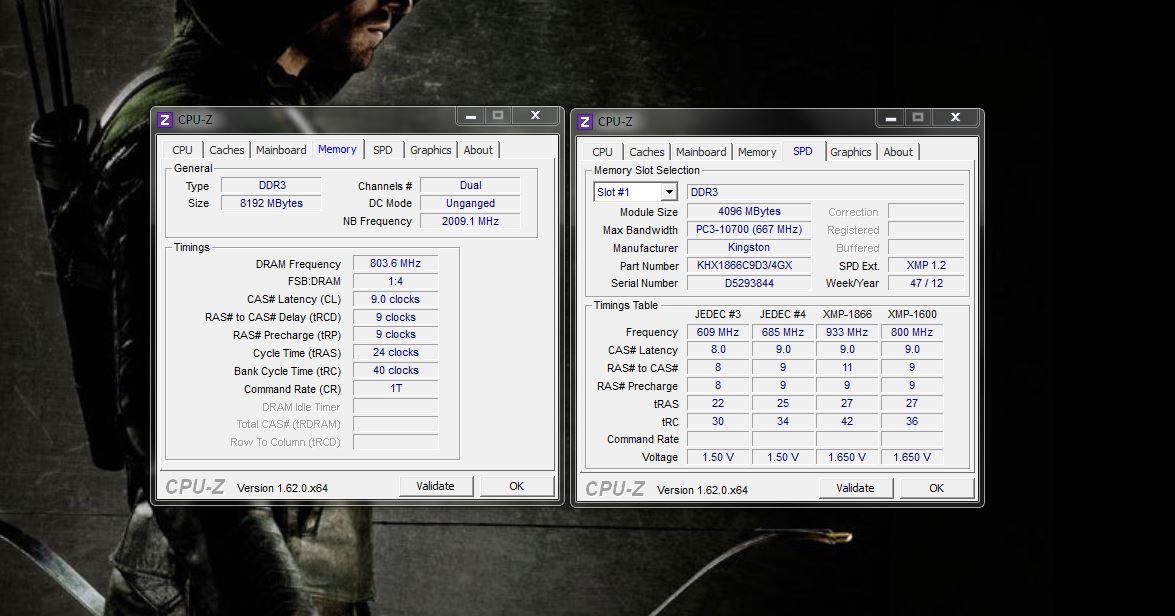Switch to the Caches tab in the right CPU-Z window

pos(646,151)
